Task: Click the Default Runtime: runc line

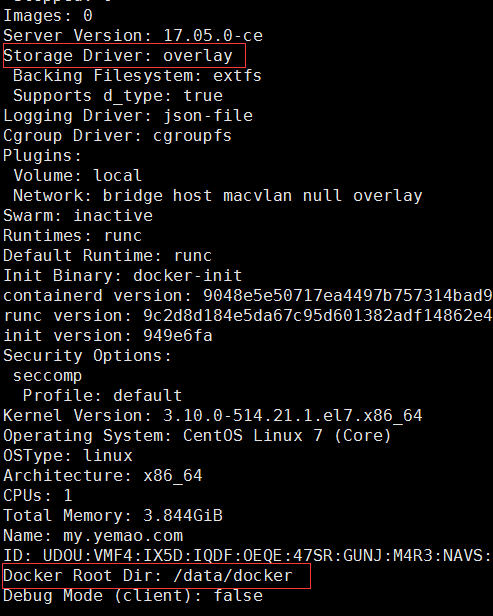Action: [x=108, y=256]
